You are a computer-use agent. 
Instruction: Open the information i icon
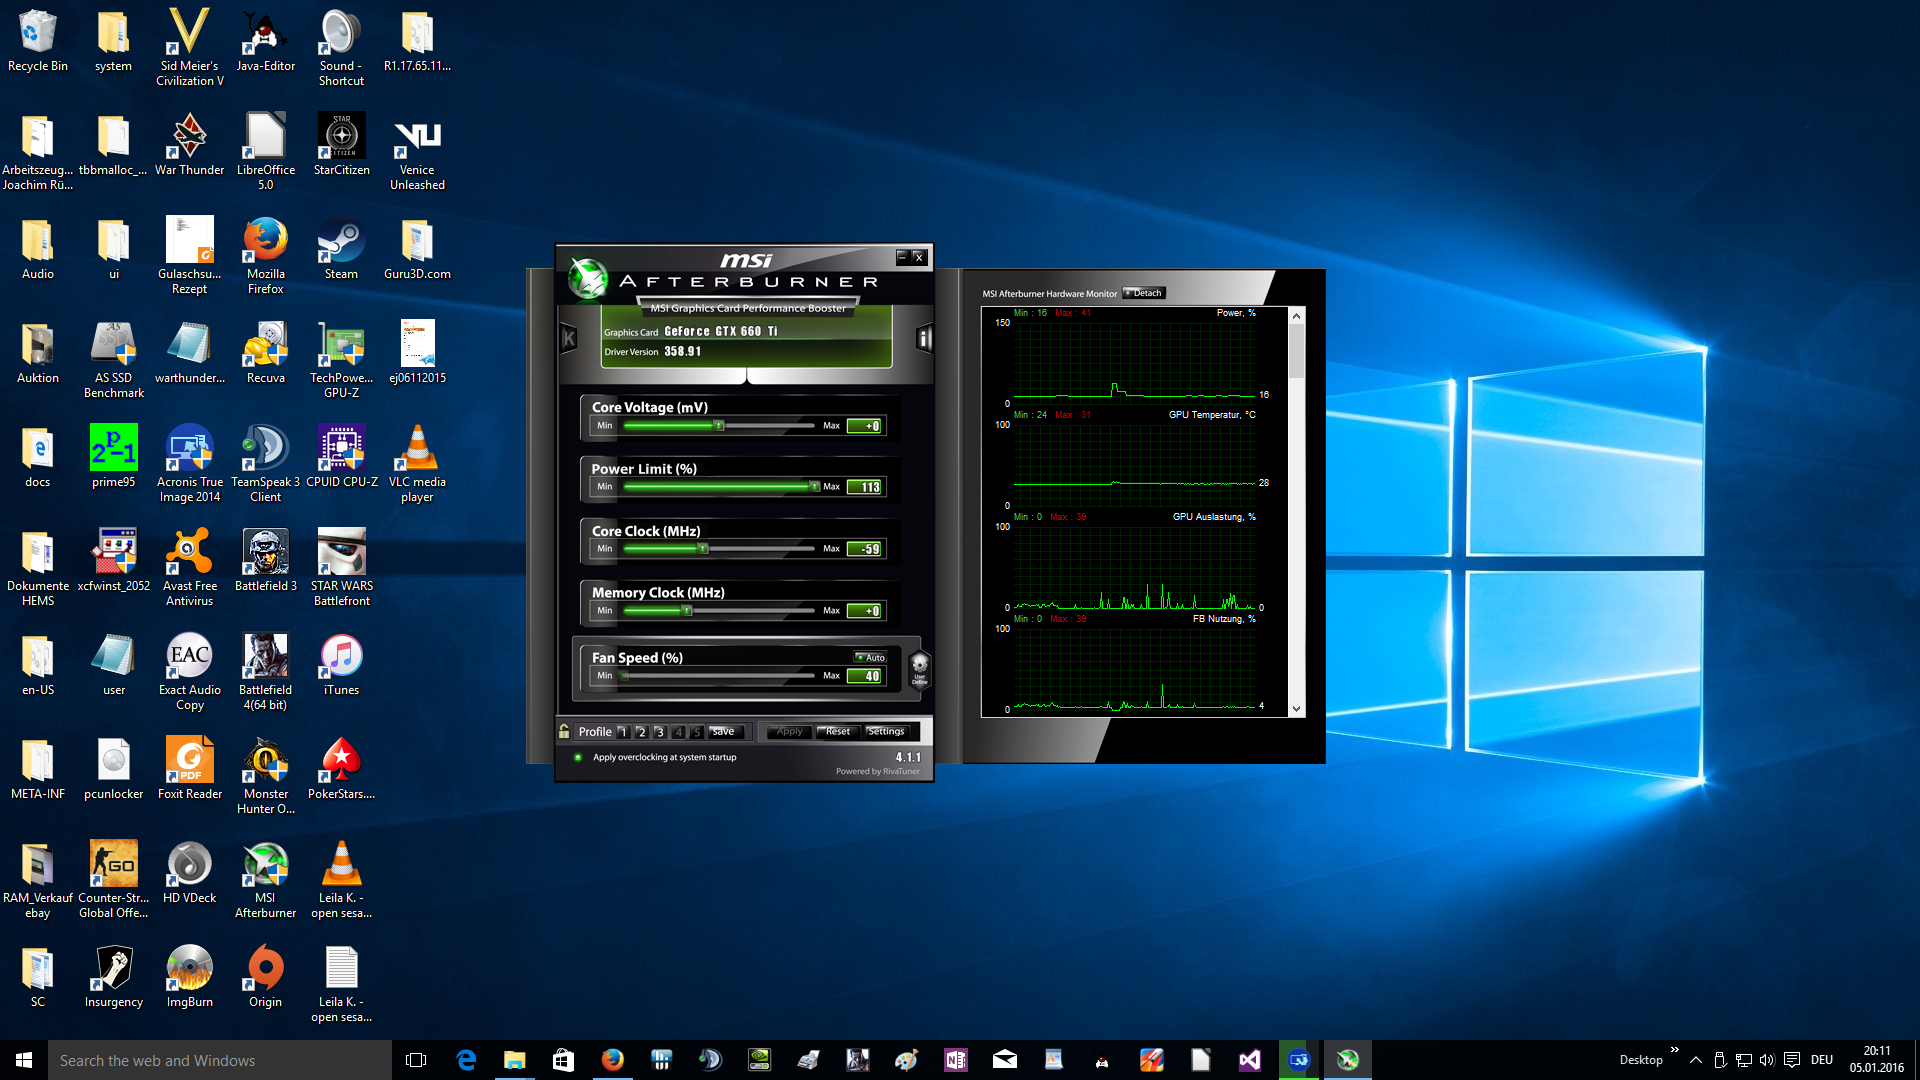[x=924, y=338]
